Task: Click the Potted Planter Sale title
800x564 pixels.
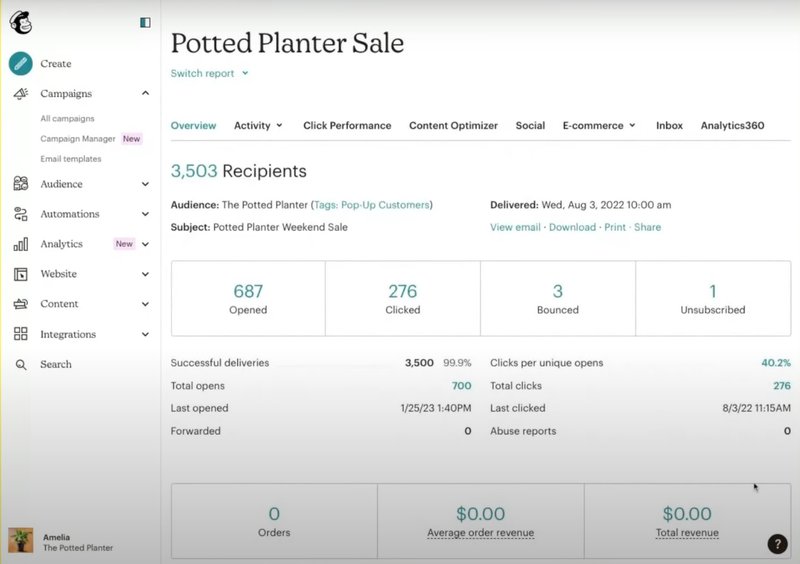Action: coord(287,43)
